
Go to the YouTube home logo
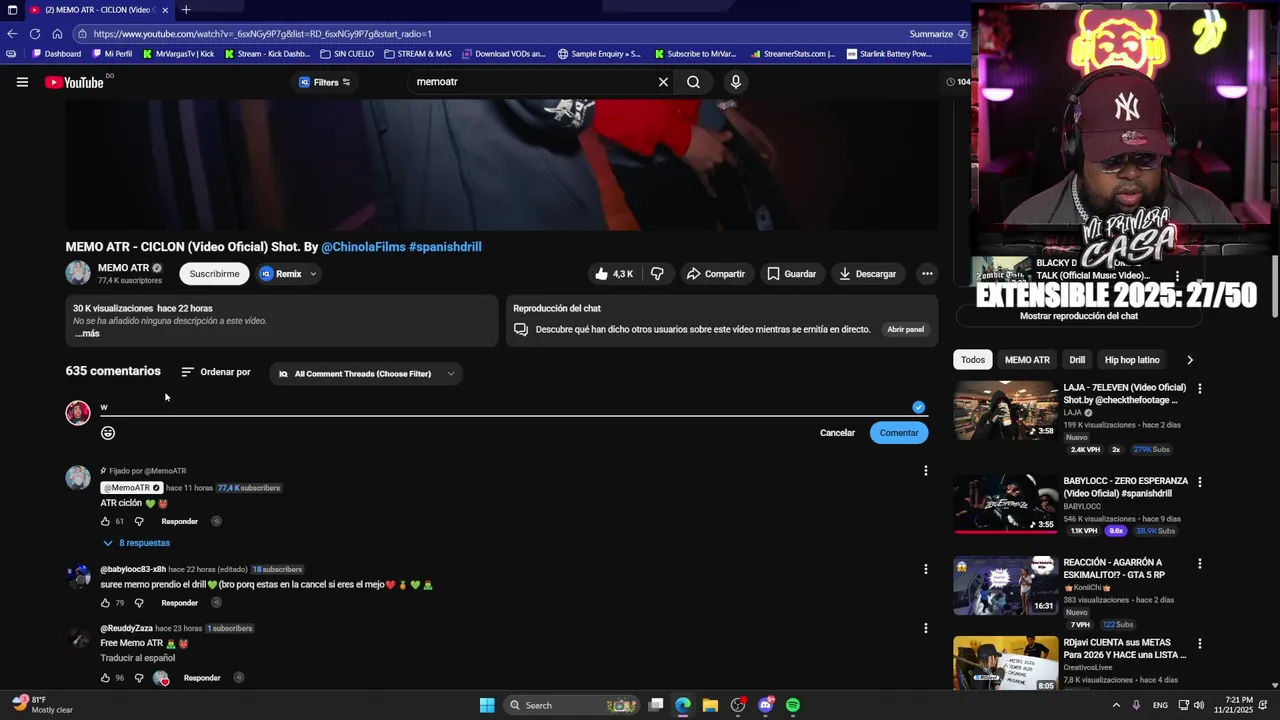tap(75, 82)
